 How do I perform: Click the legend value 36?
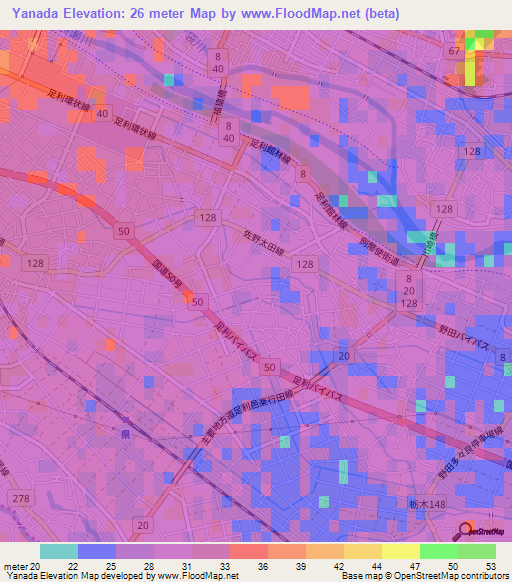(x=263, y=567)
